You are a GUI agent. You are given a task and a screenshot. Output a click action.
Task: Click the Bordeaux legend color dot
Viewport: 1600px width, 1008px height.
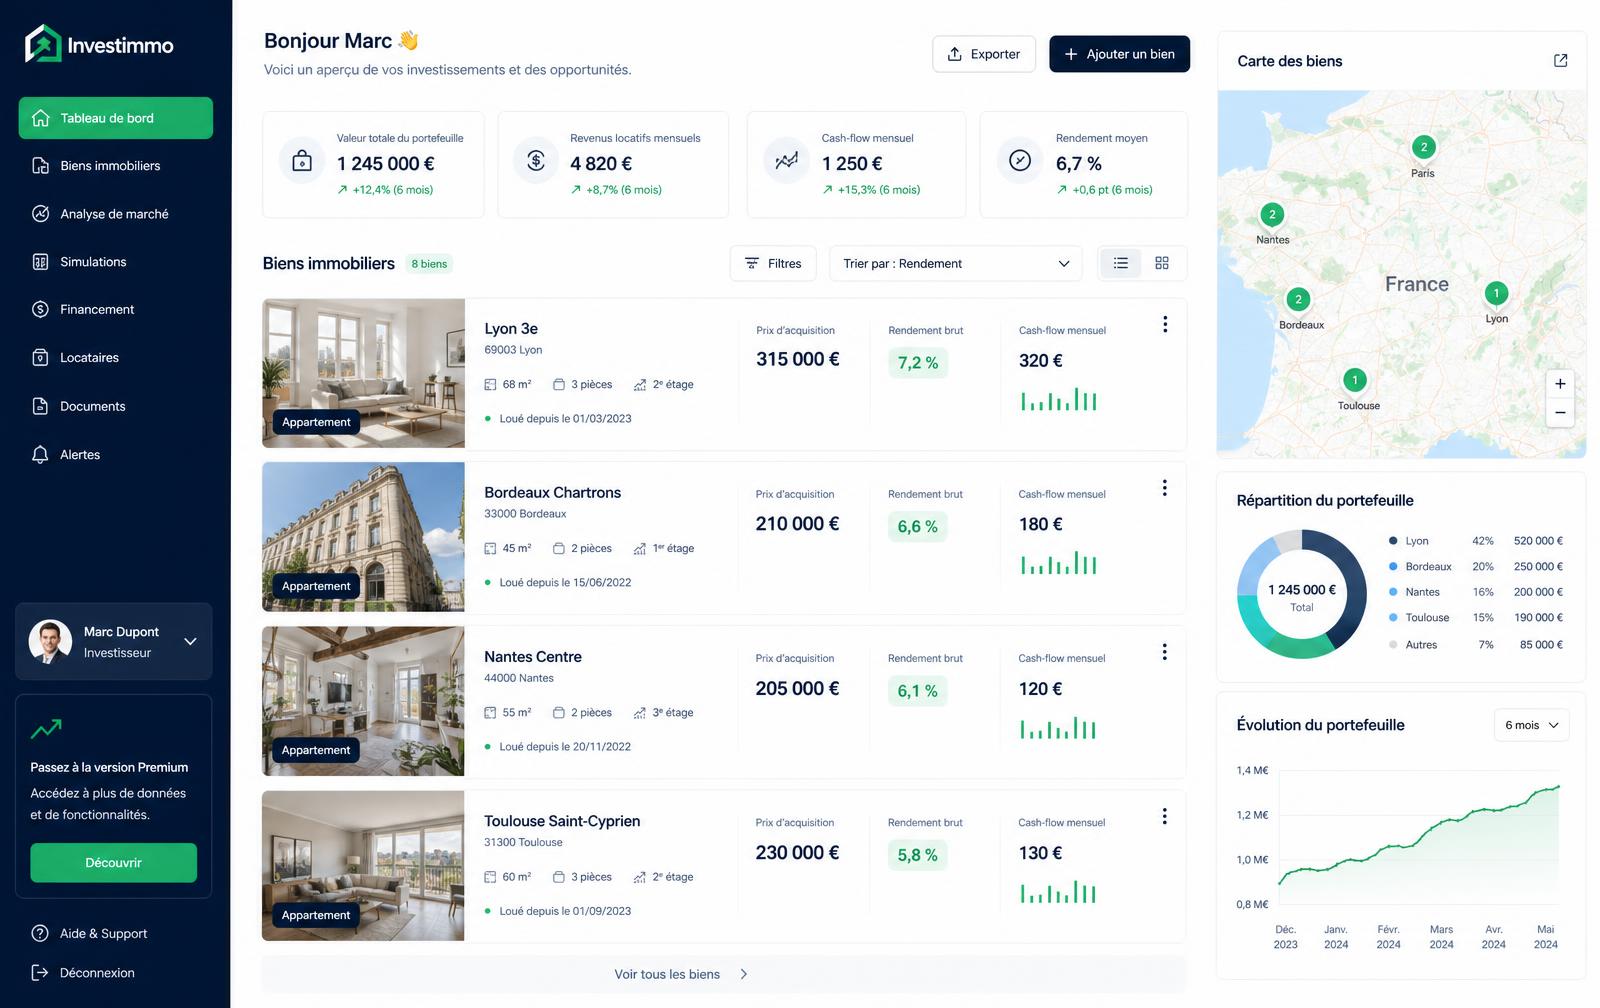(1393, 567)
